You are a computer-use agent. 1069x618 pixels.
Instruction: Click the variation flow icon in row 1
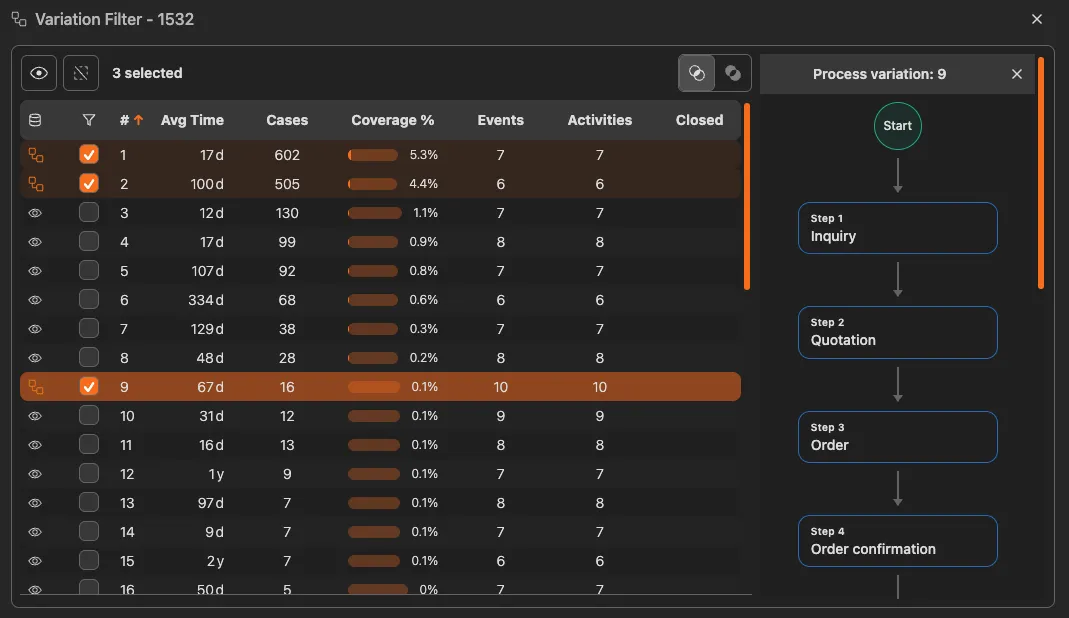point(35,155)
